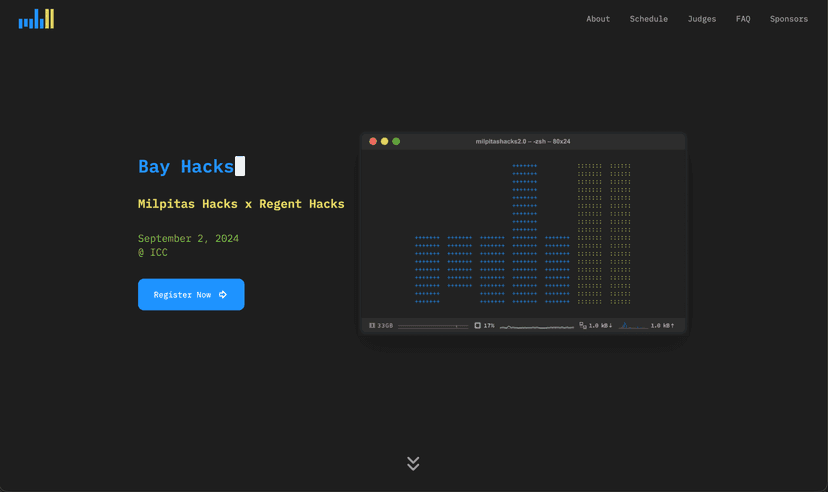
Task: Click the red close dot in the terminal image
Action: pyautogui.click(x=373, y=141)
